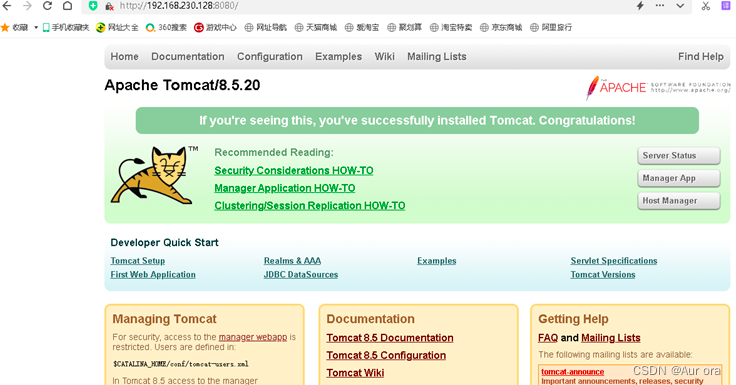Click the Server Status button

coord(679,155)
